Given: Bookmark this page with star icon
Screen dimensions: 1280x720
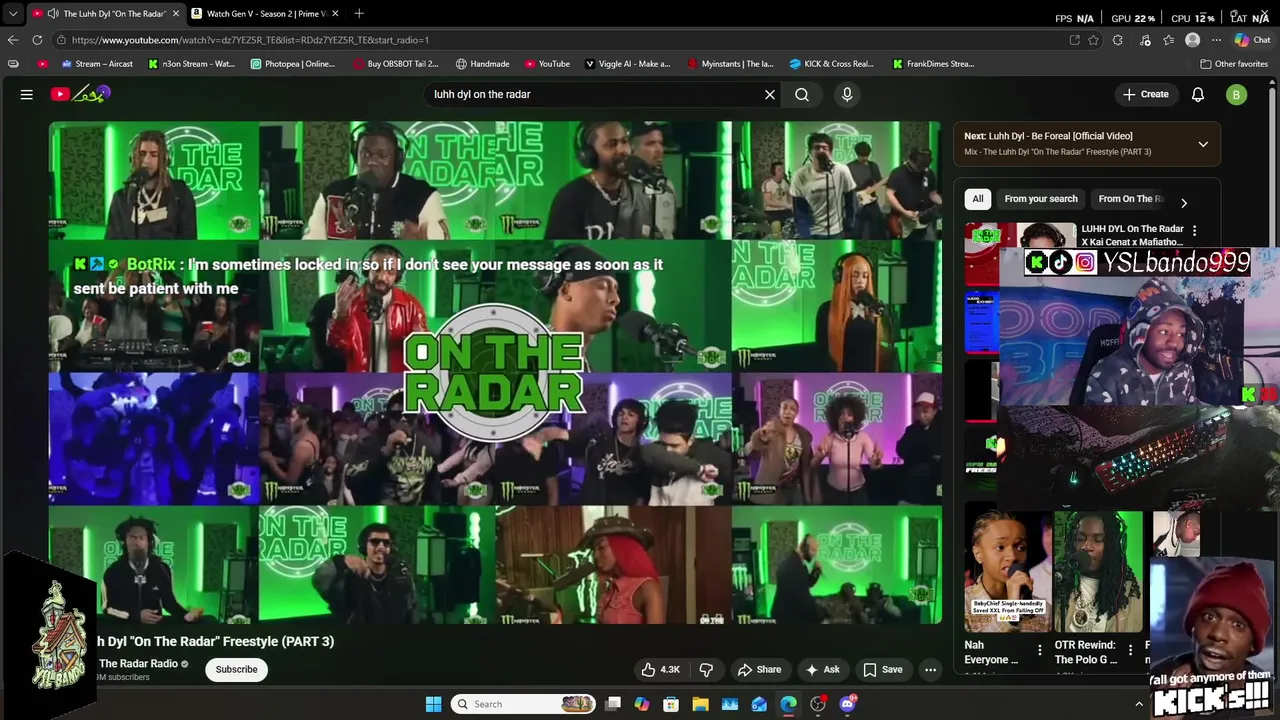Looking at the screenshot, I should [x=1093, y=40].
